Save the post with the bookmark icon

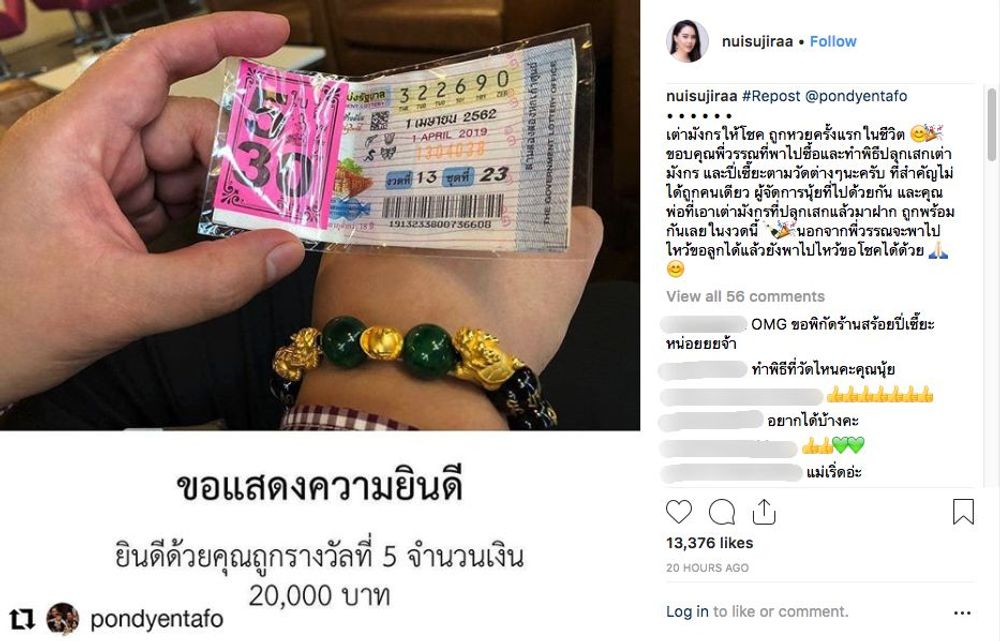tap(963, 512)
